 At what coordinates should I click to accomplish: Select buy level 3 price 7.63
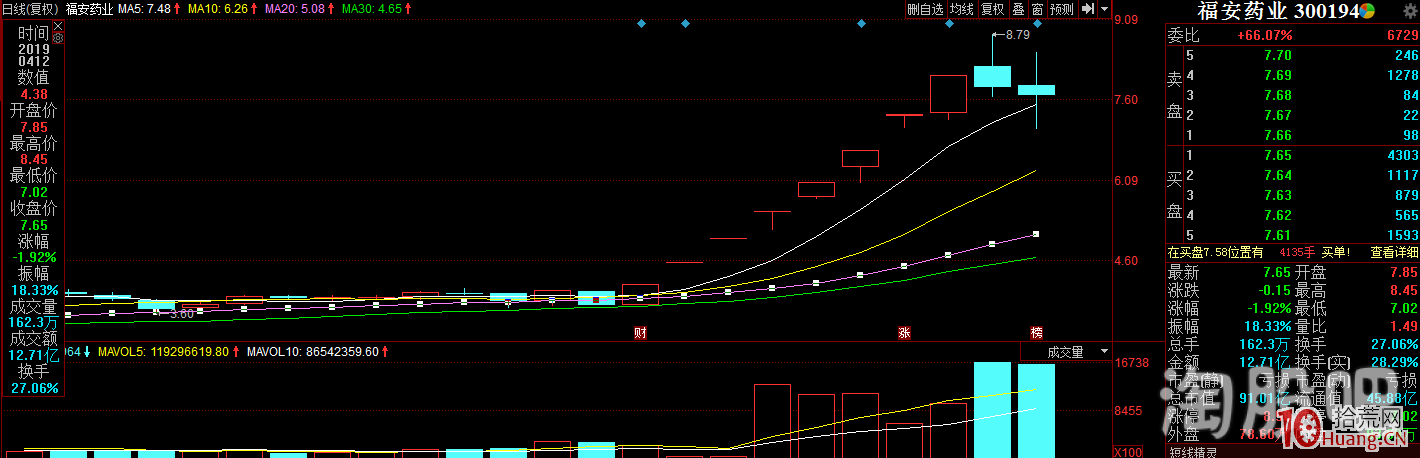[x=1278, y=195]
